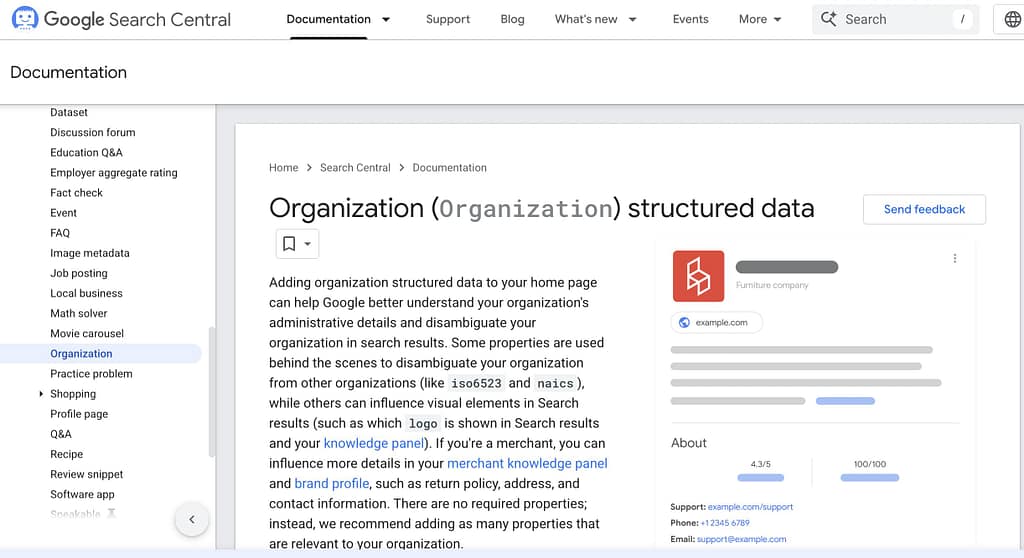Click the sidebar vertical scrollbar
This screenshot has width=1024, height=558.
pyautogui.click(x=211, y=392)
